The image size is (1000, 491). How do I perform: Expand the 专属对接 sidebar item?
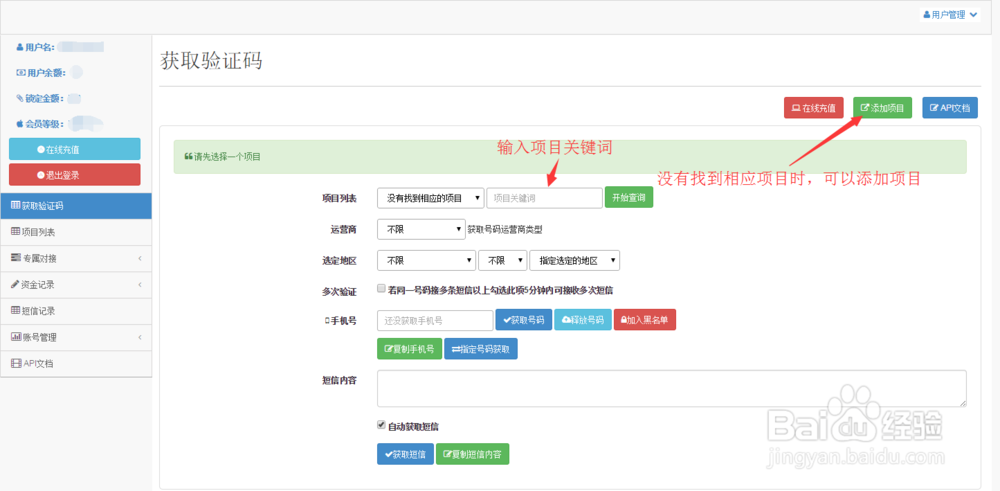(x=76, y=258)
